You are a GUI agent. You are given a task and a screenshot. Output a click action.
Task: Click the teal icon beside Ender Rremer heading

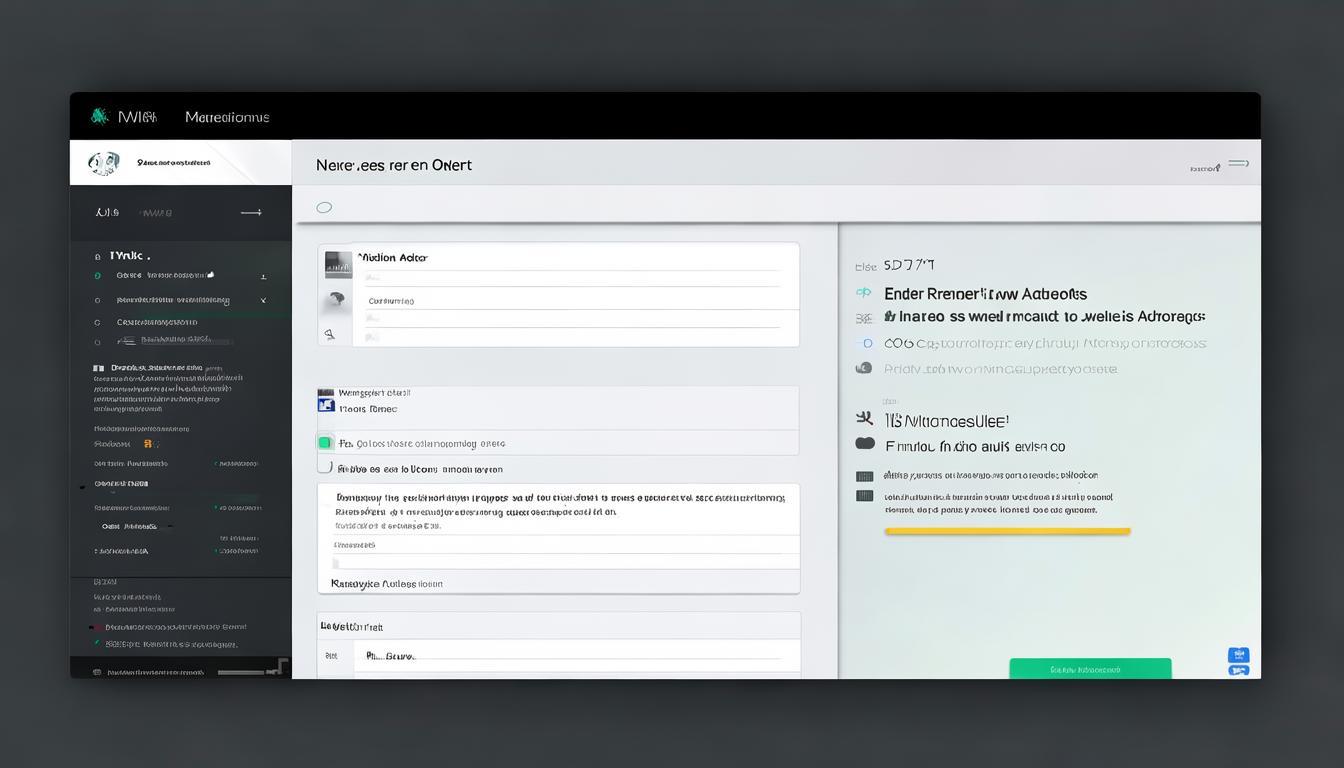863,293
